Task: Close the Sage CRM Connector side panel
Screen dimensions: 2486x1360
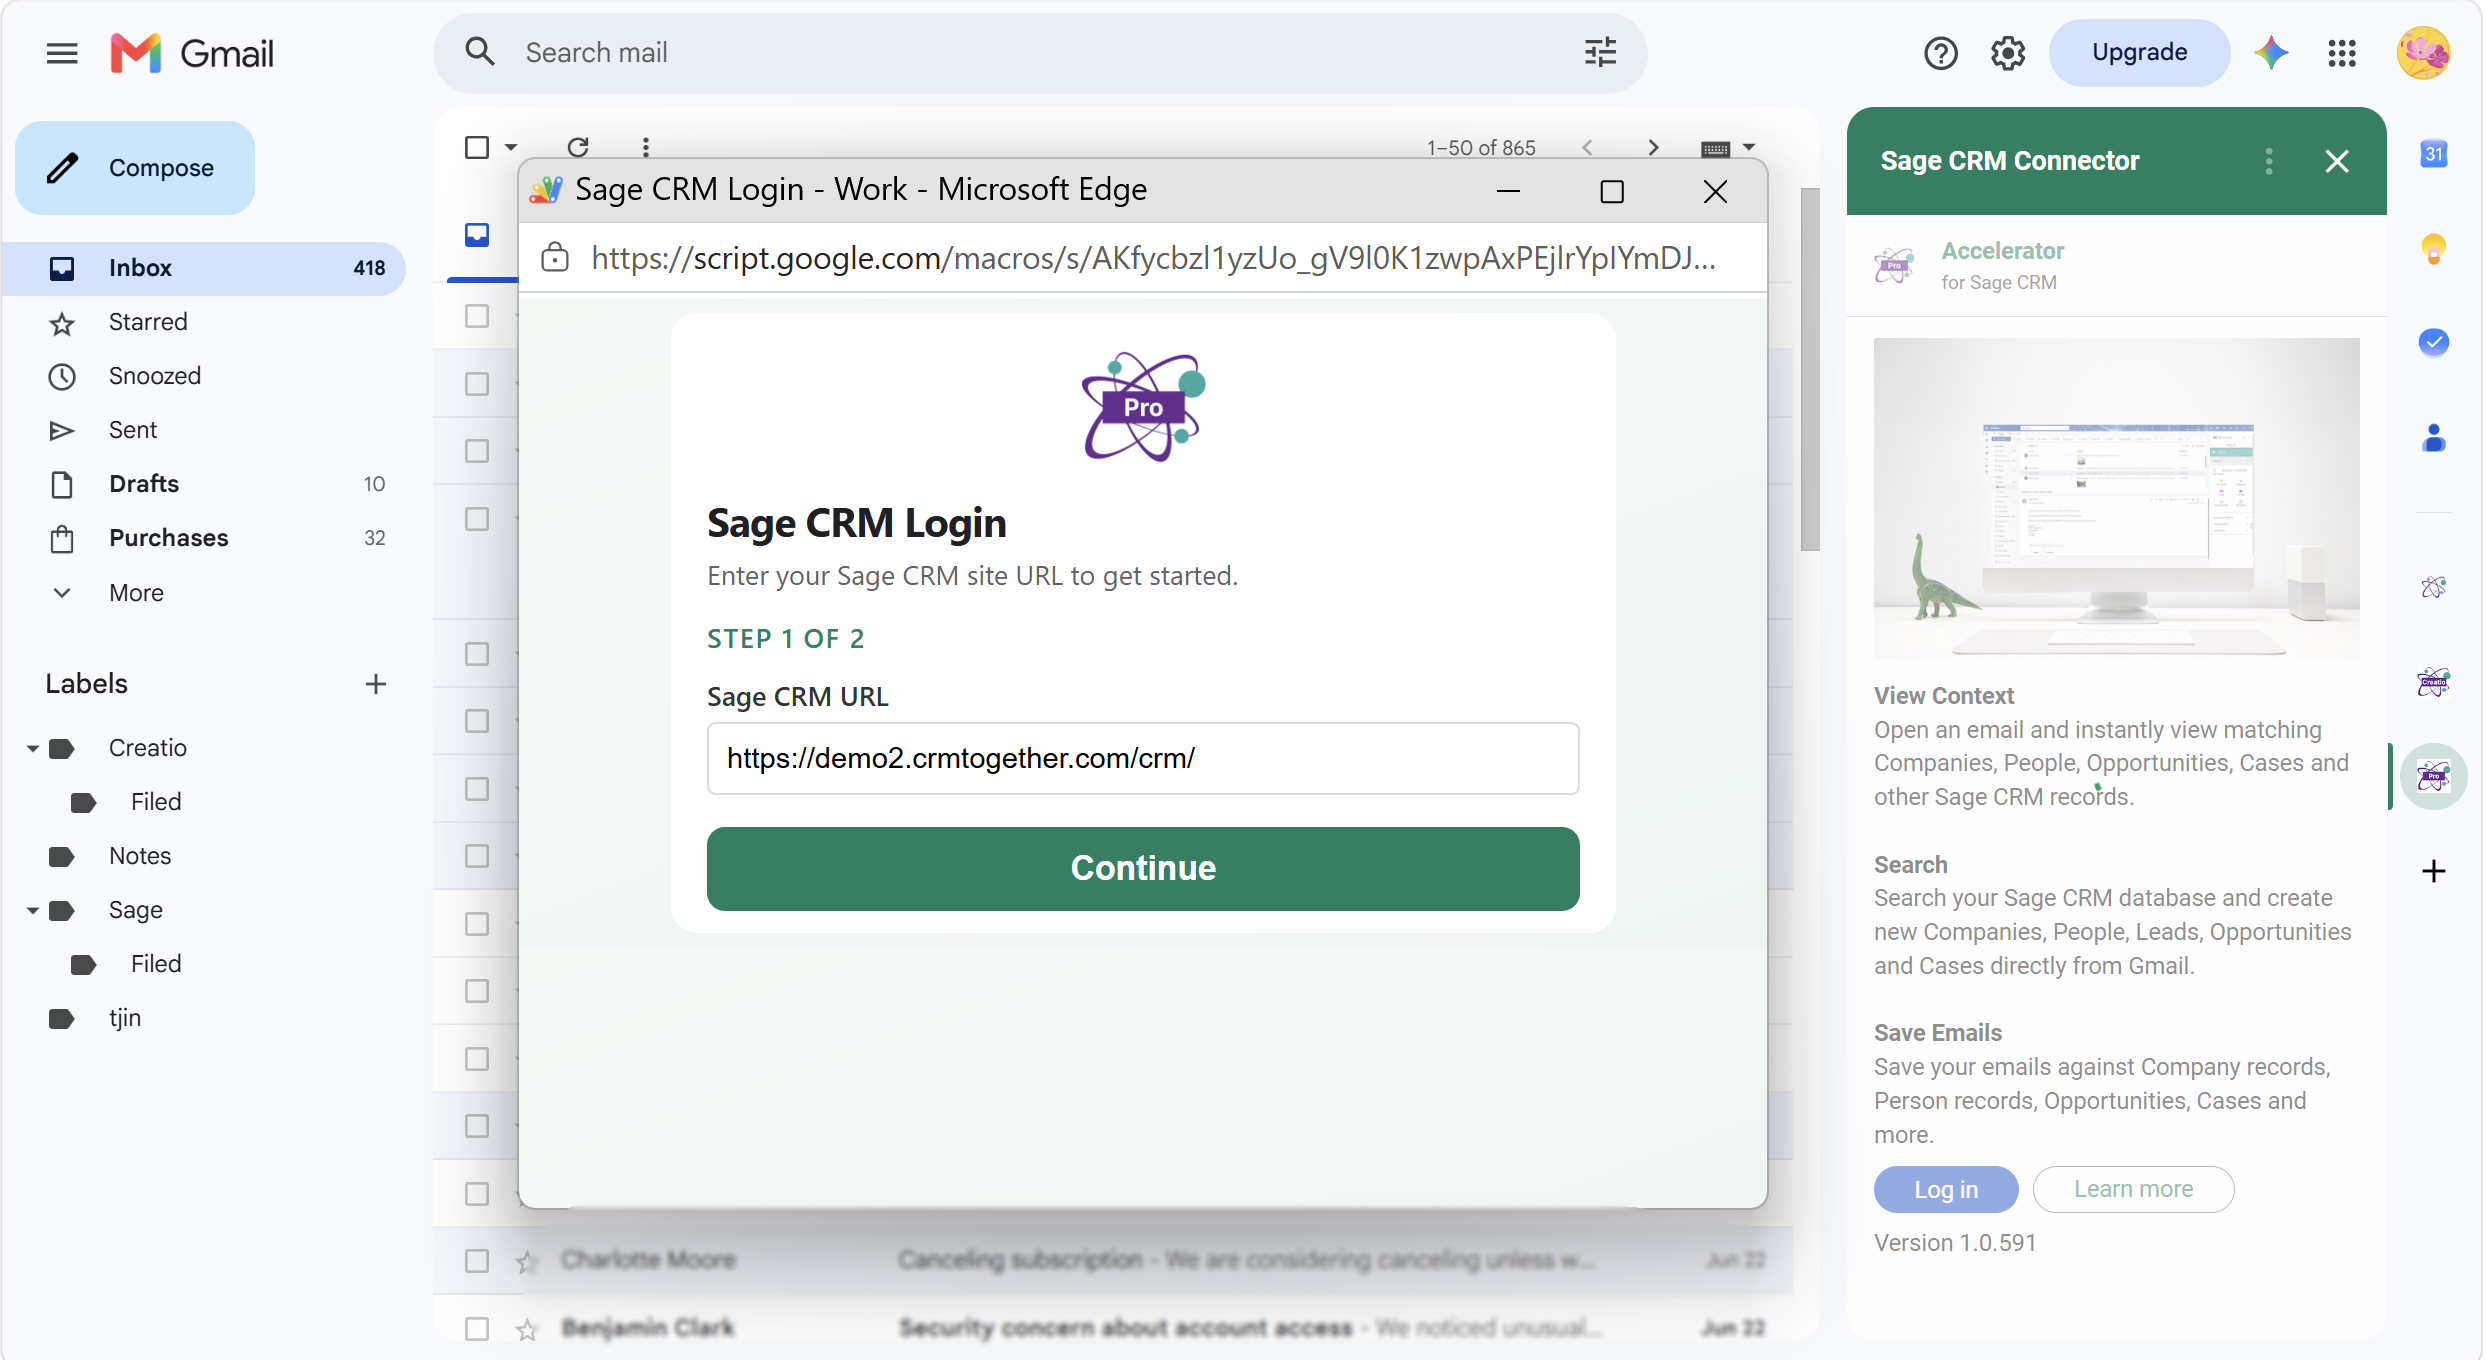Action: point(2337,161)
